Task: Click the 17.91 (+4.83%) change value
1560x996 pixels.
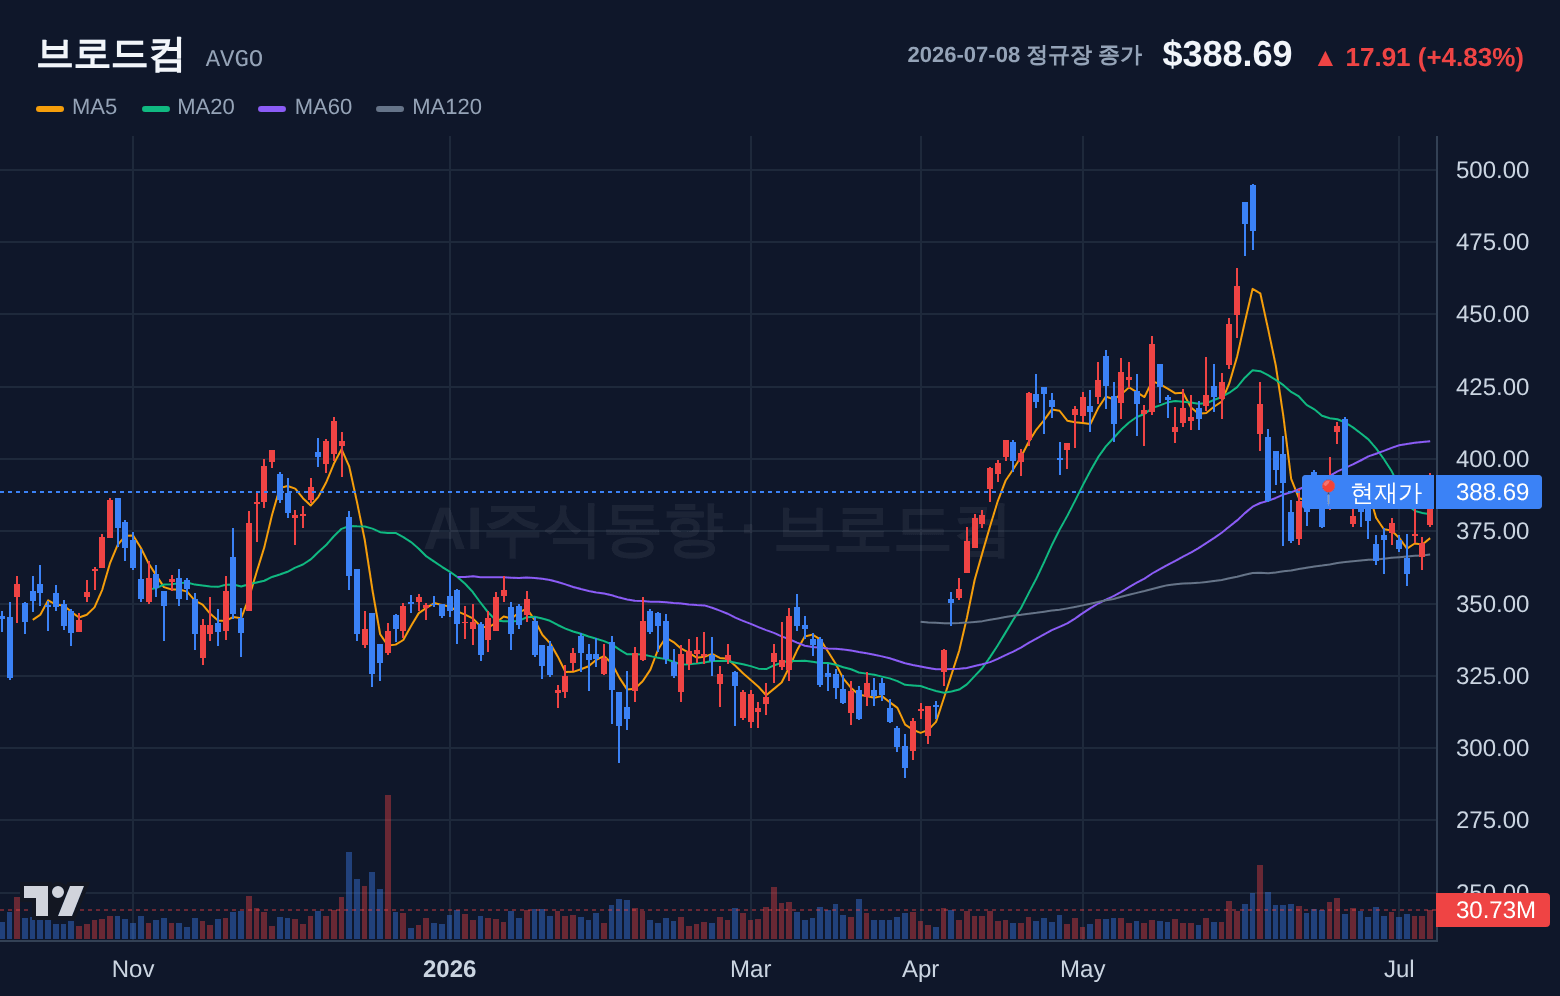Action: [x=1434, y=57]
